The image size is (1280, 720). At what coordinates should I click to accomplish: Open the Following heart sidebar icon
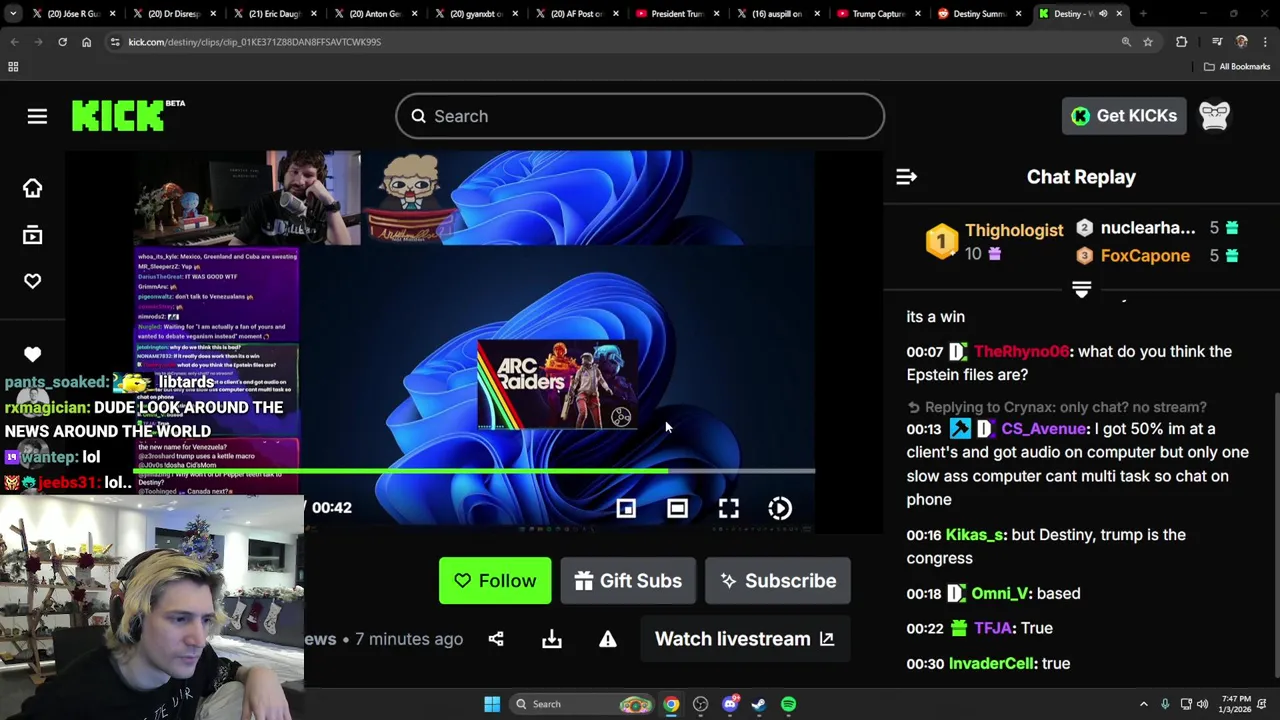point(32,281)
